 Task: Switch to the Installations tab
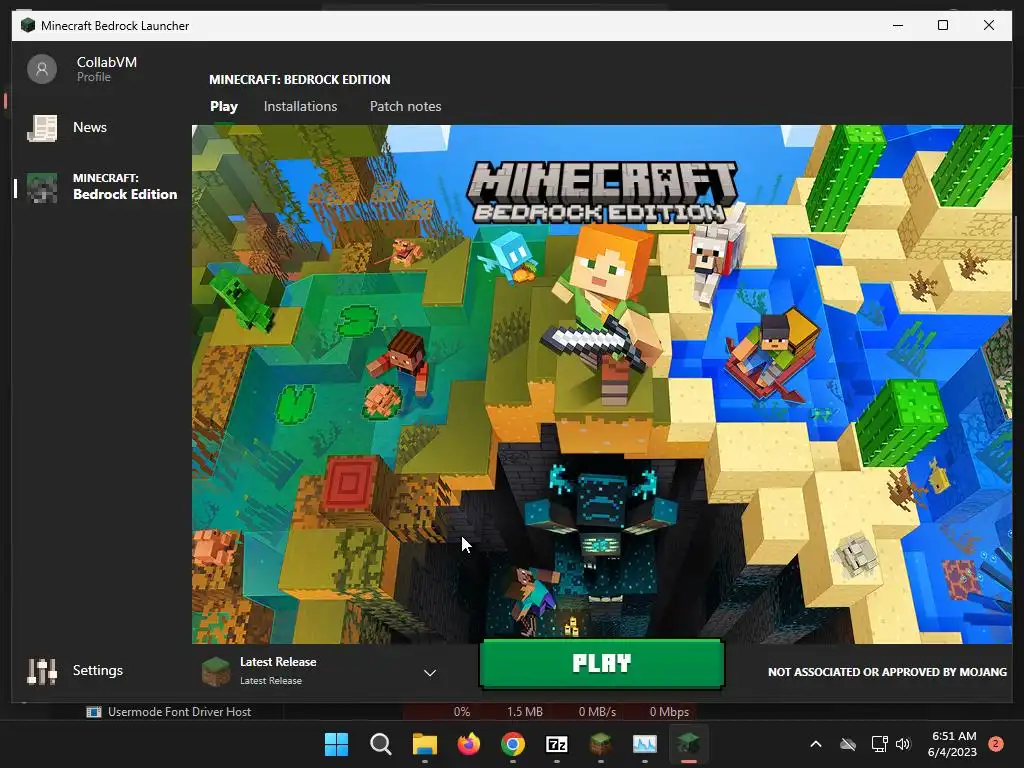[300, 106]
